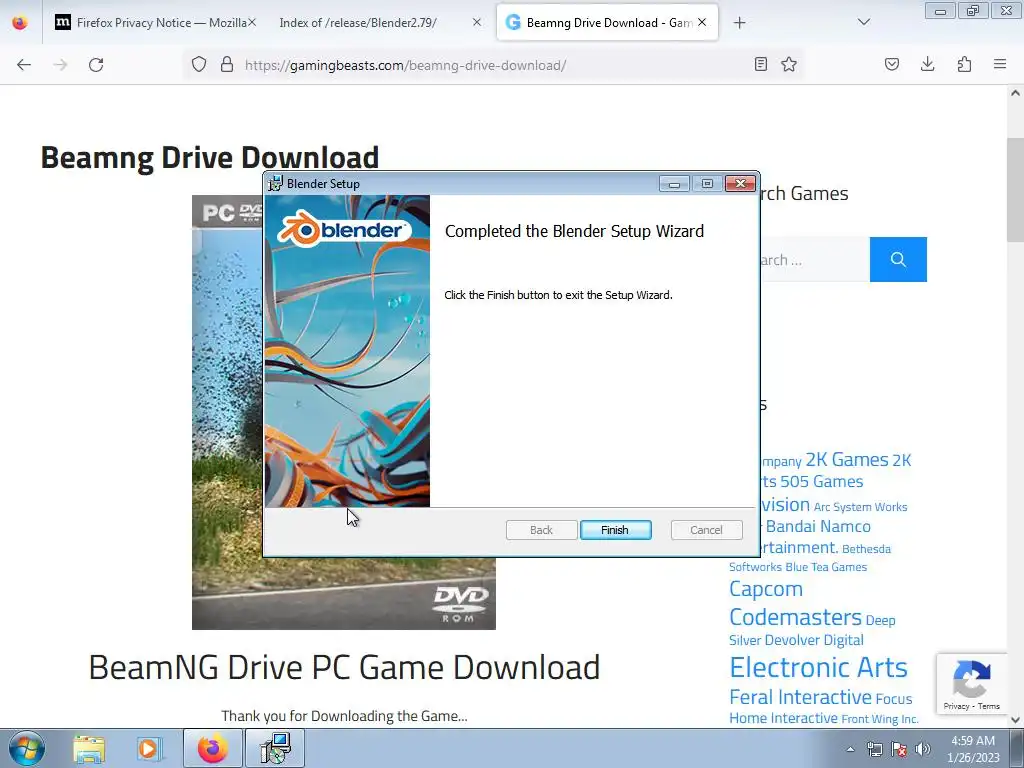The image size is (1024, 768).
Task: Open Windows Explorer from taskbar
Action: click(x=89, y=749)
